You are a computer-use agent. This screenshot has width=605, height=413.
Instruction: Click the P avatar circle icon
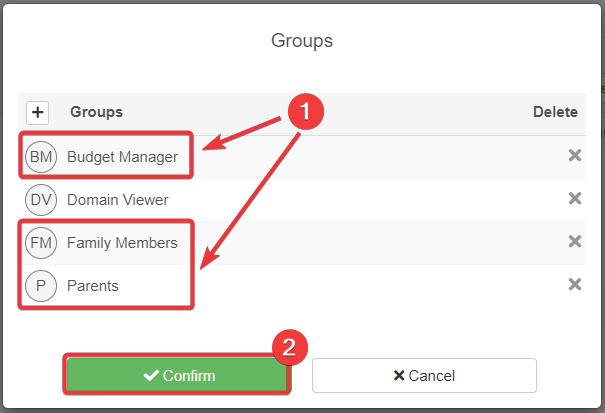point(41,286)
